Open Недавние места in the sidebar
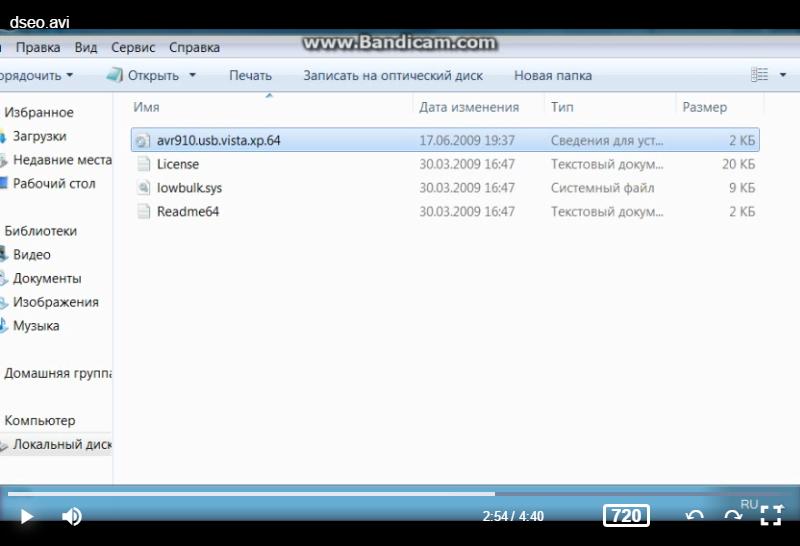 click(x=62, y=160)
